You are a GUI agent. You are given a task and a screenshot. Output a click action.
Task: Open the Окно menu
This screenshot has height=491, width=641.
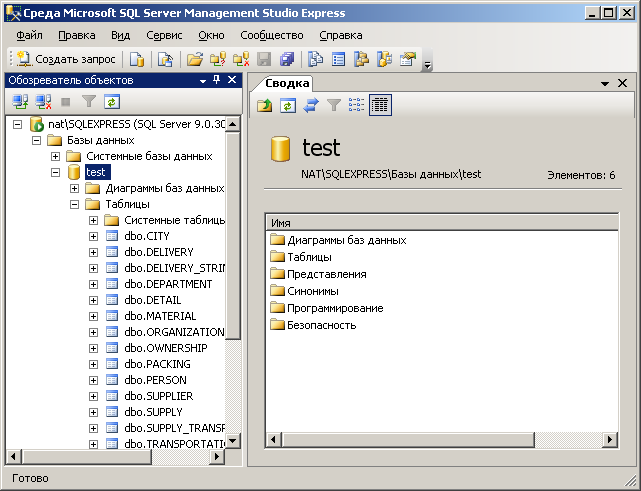click(x=211, y=36)
